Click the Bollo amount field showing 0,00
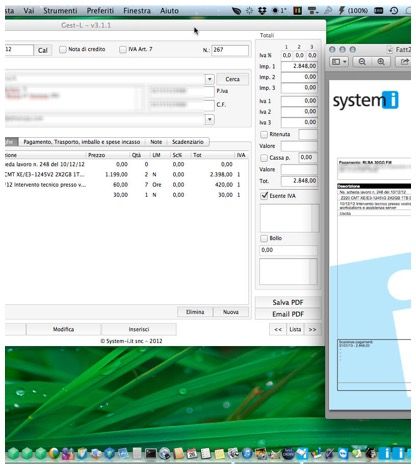 tap(288, 250)
